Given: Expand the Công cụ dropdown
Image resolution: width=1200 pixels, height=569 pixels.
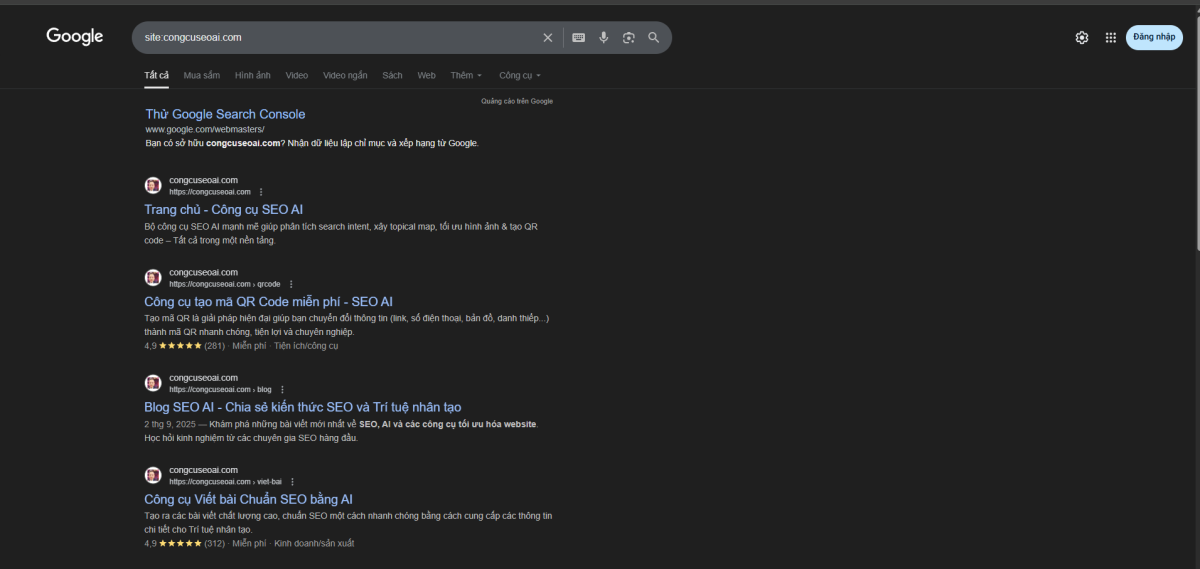Looking at the screenshot, I should 520,75.
